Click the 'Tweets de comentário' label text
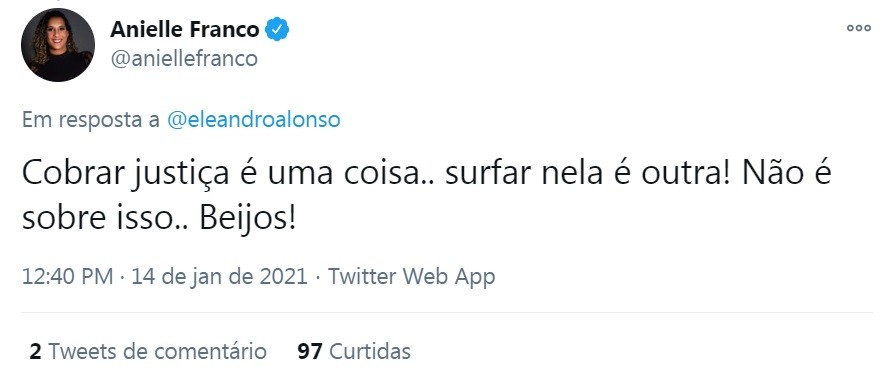 coord(157,351)
